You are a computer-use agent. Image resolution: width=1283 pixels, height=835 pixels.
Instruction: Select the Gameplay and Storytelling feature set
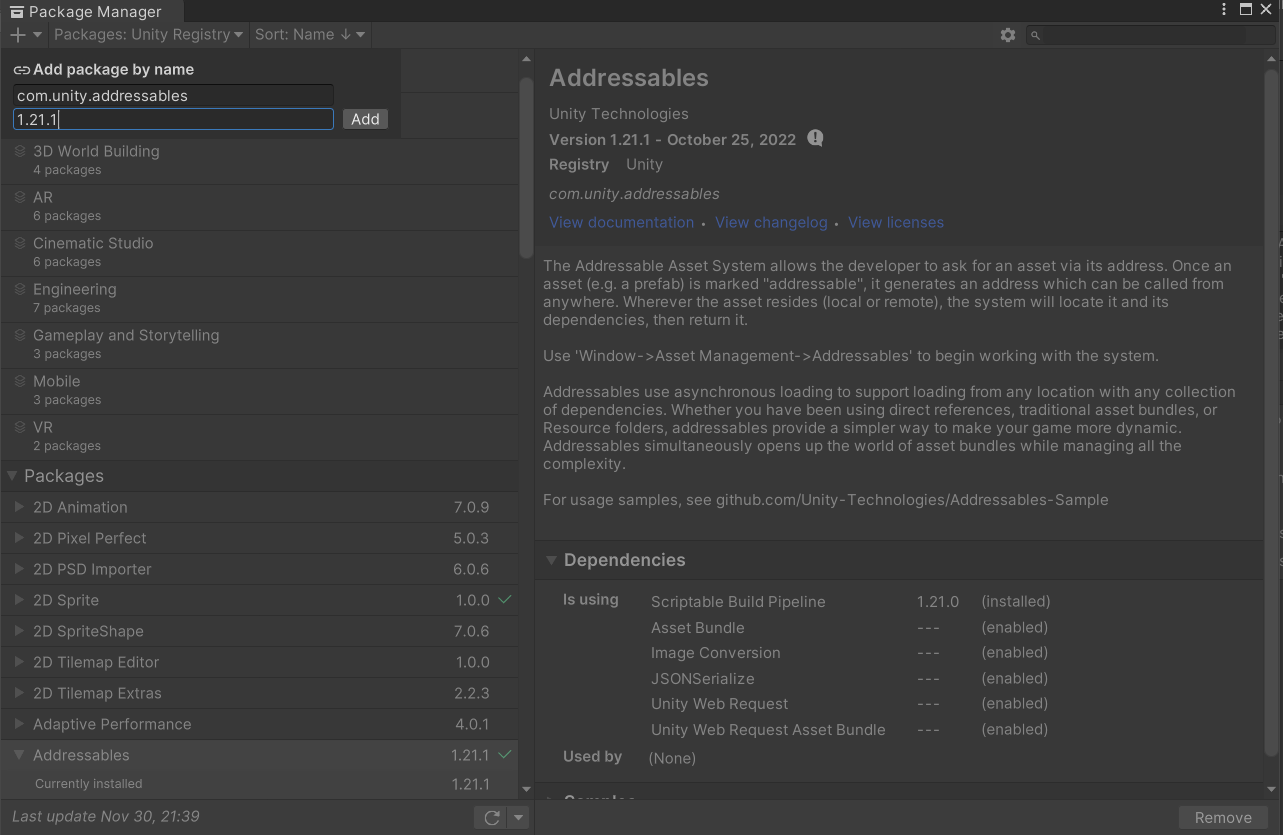[260, 344]
